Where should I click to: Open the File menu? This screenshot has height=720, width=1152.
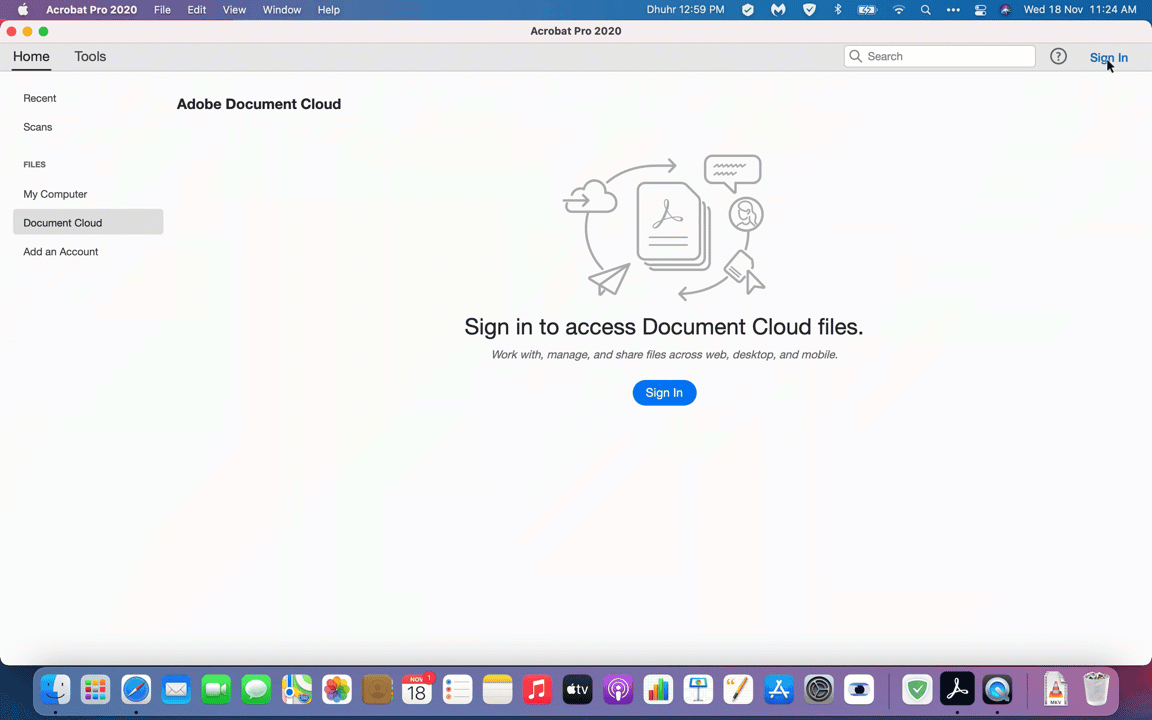[162, 10]
